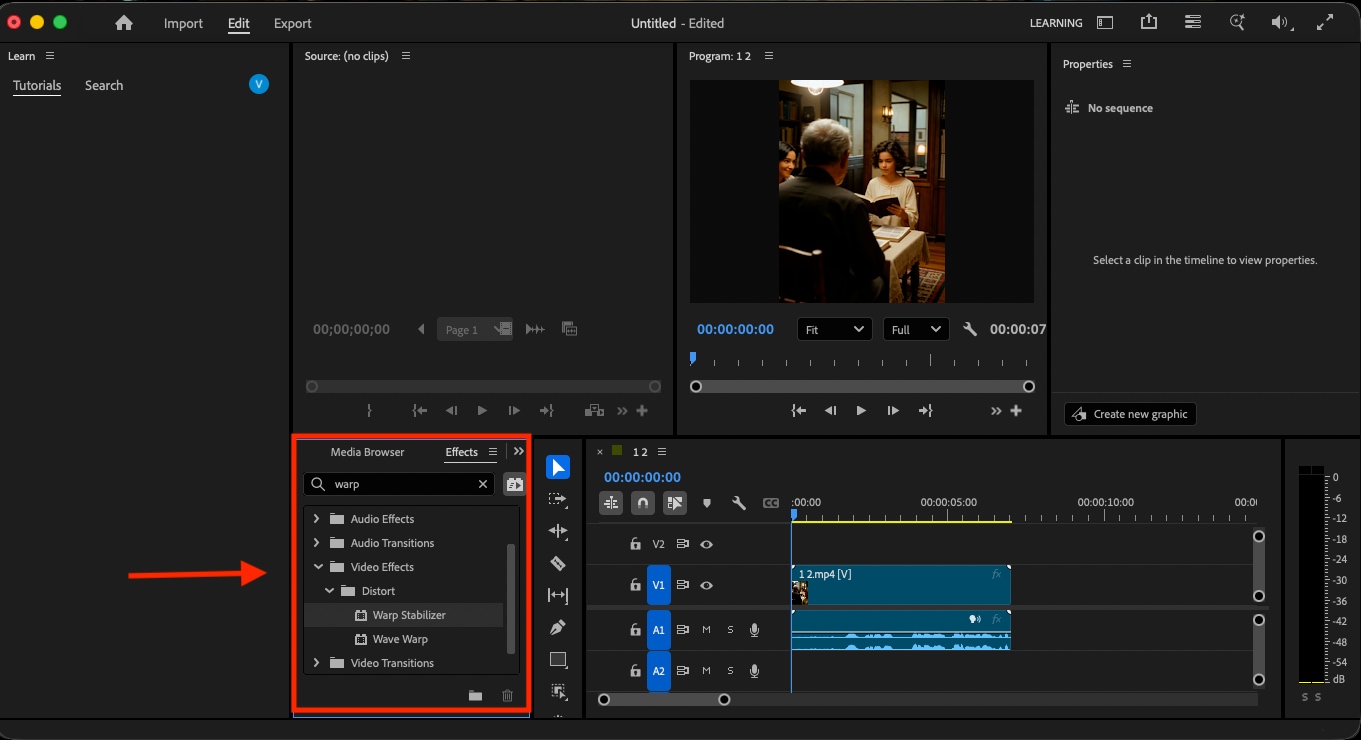
Task: Select the Pen tool in the tools panel
Action: 558,627
